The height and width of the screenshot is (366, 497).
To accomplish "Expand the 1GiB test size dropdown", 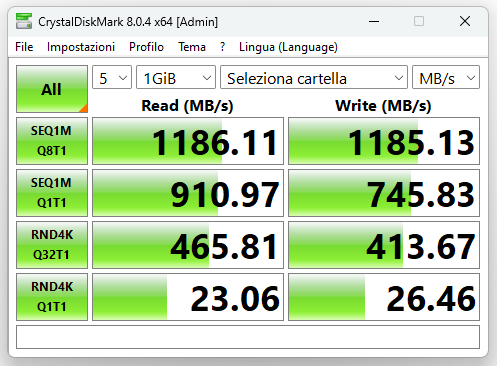I will [176, 77].
